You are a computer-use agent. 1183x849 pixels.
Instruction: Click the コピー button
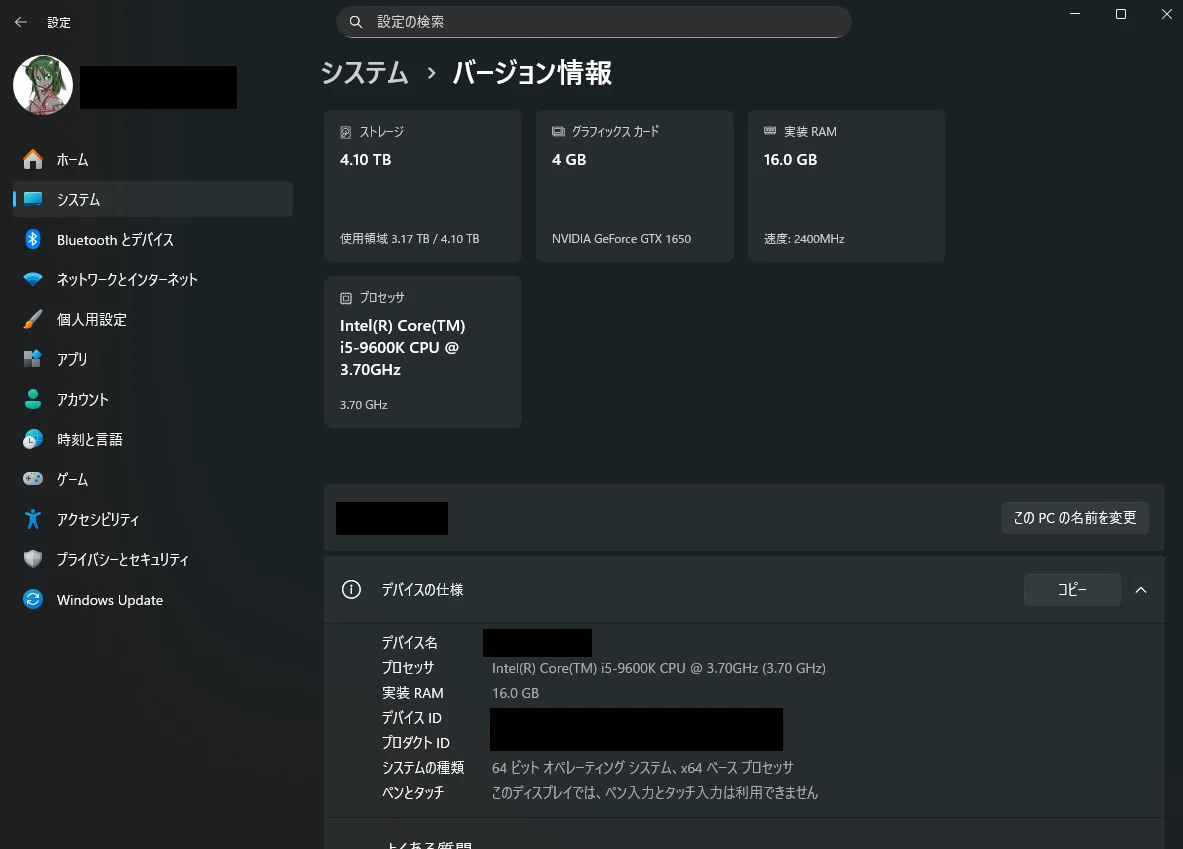tap(1072, 589)
